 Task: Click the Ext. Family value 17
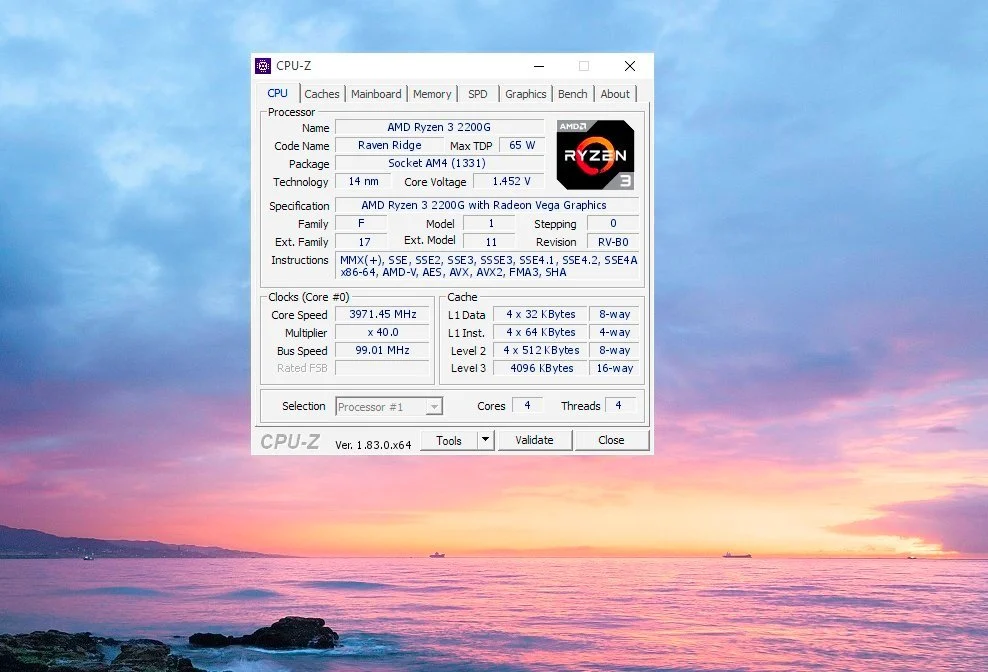click(362, 241)
